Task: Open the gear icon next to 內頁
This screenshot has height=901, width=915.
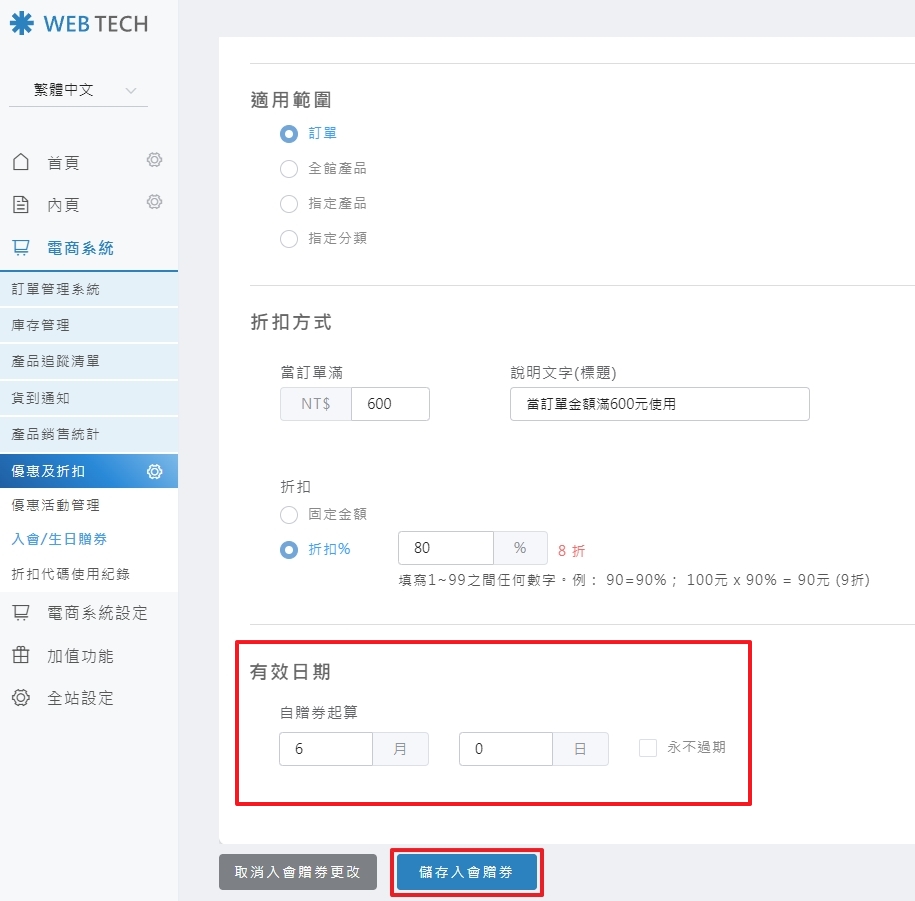Action: 154,202
